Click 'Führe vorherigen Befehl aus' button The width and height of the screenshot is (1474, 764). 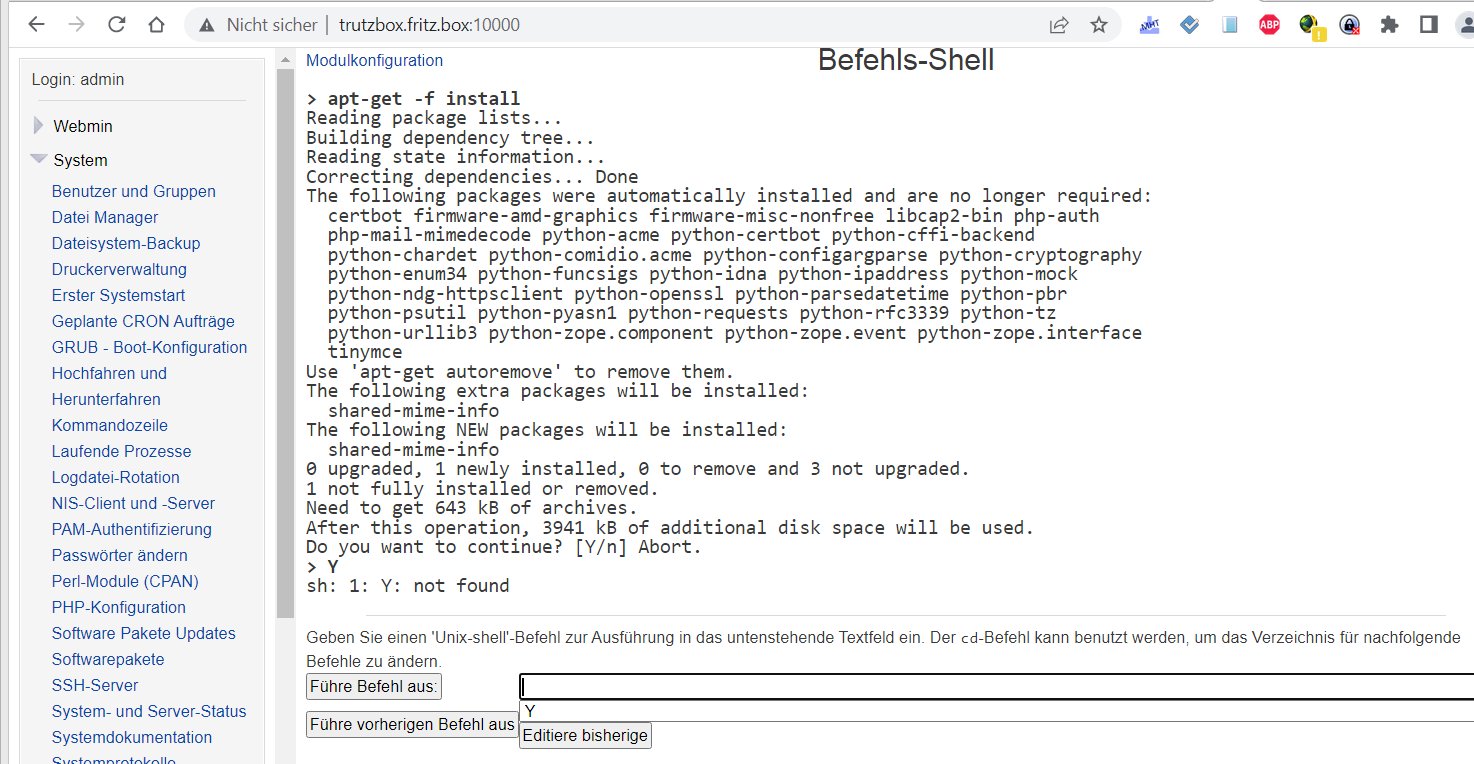[412, 724]
